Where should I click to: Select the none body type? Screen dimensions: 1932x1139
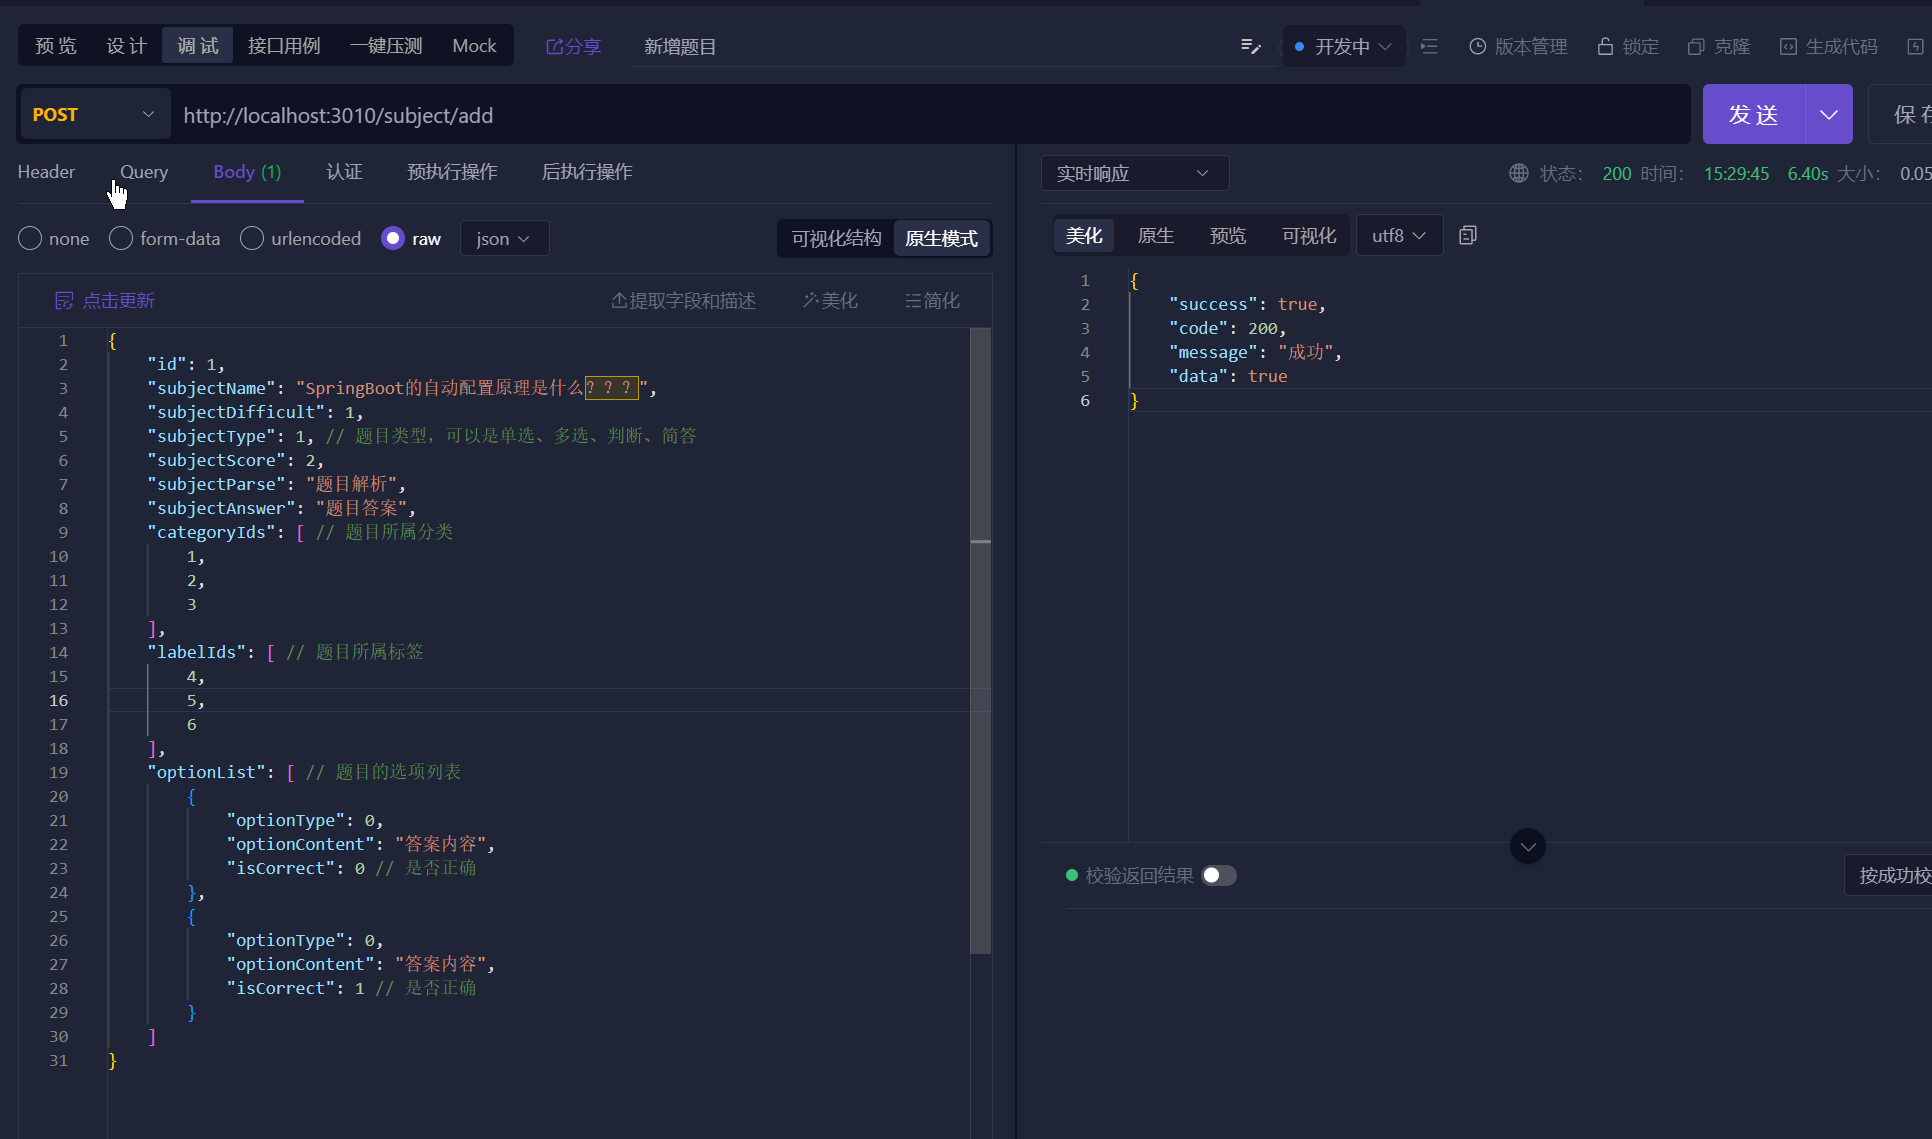54,238
